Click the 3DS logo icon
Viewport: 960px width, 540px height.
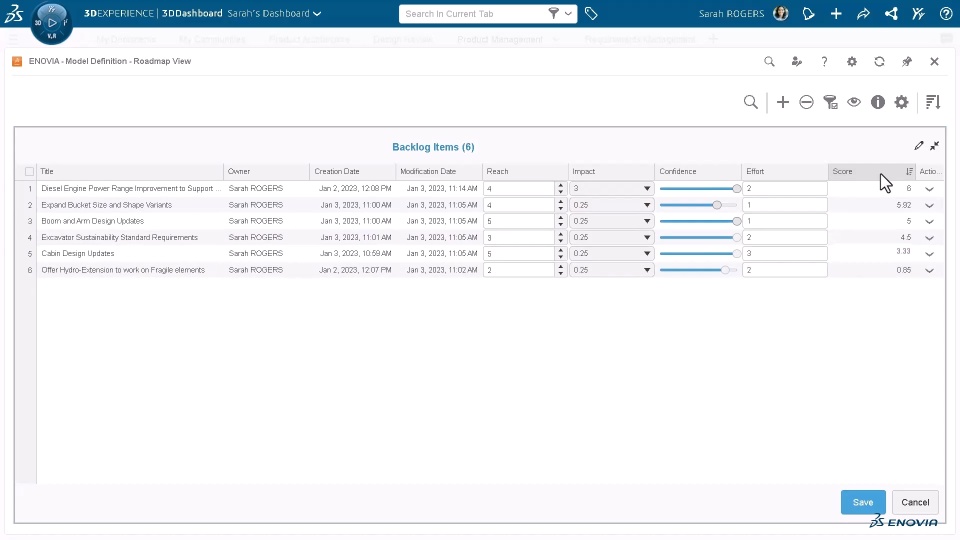point(13,13)
